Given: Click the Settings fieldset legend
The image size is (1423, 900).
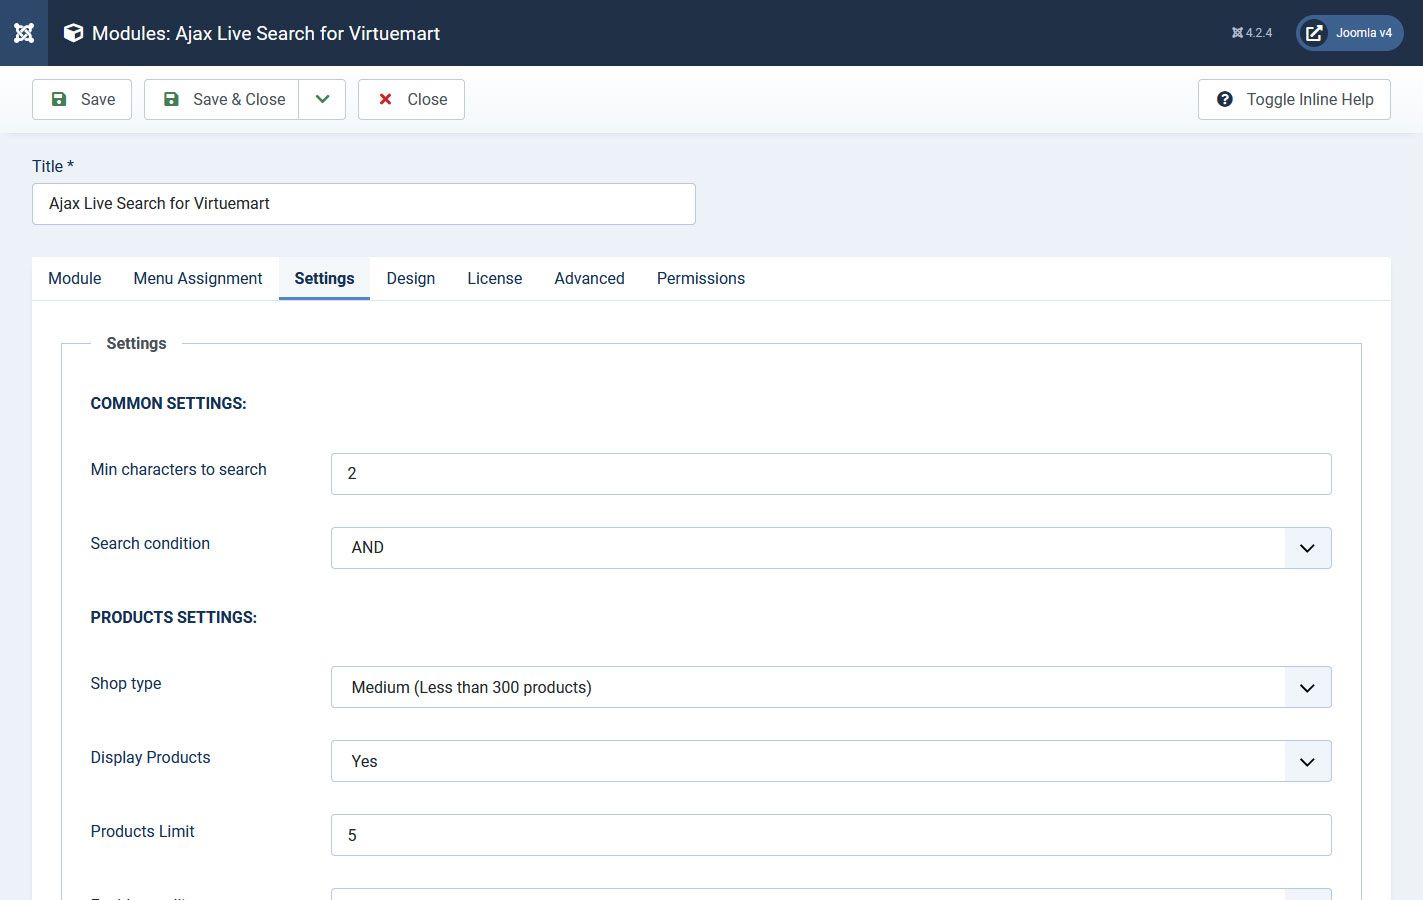Looking at the screenshot, I should coord(136,344).
